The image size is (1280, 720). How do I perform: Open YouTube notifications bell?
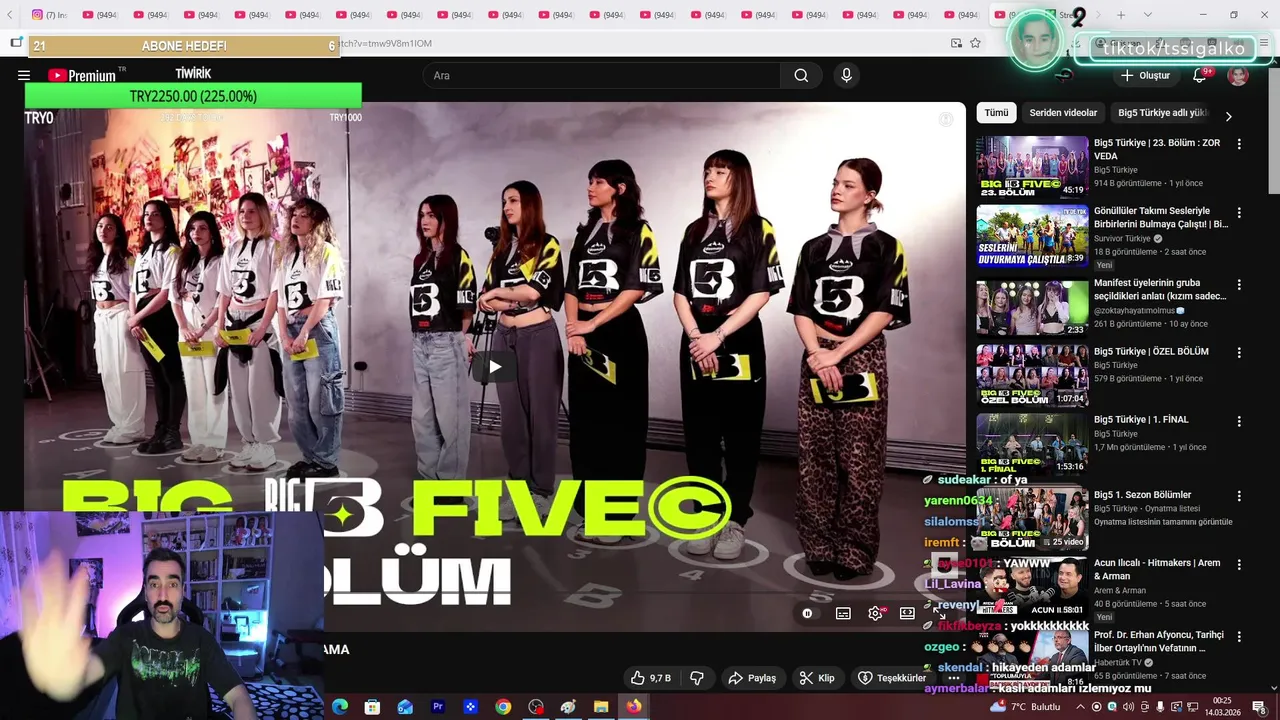(1200, 75)
